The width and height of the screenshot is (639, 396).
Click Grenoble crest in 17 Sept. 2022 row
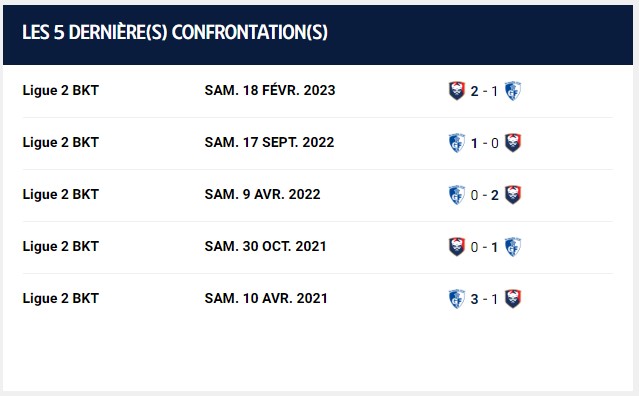457,143
